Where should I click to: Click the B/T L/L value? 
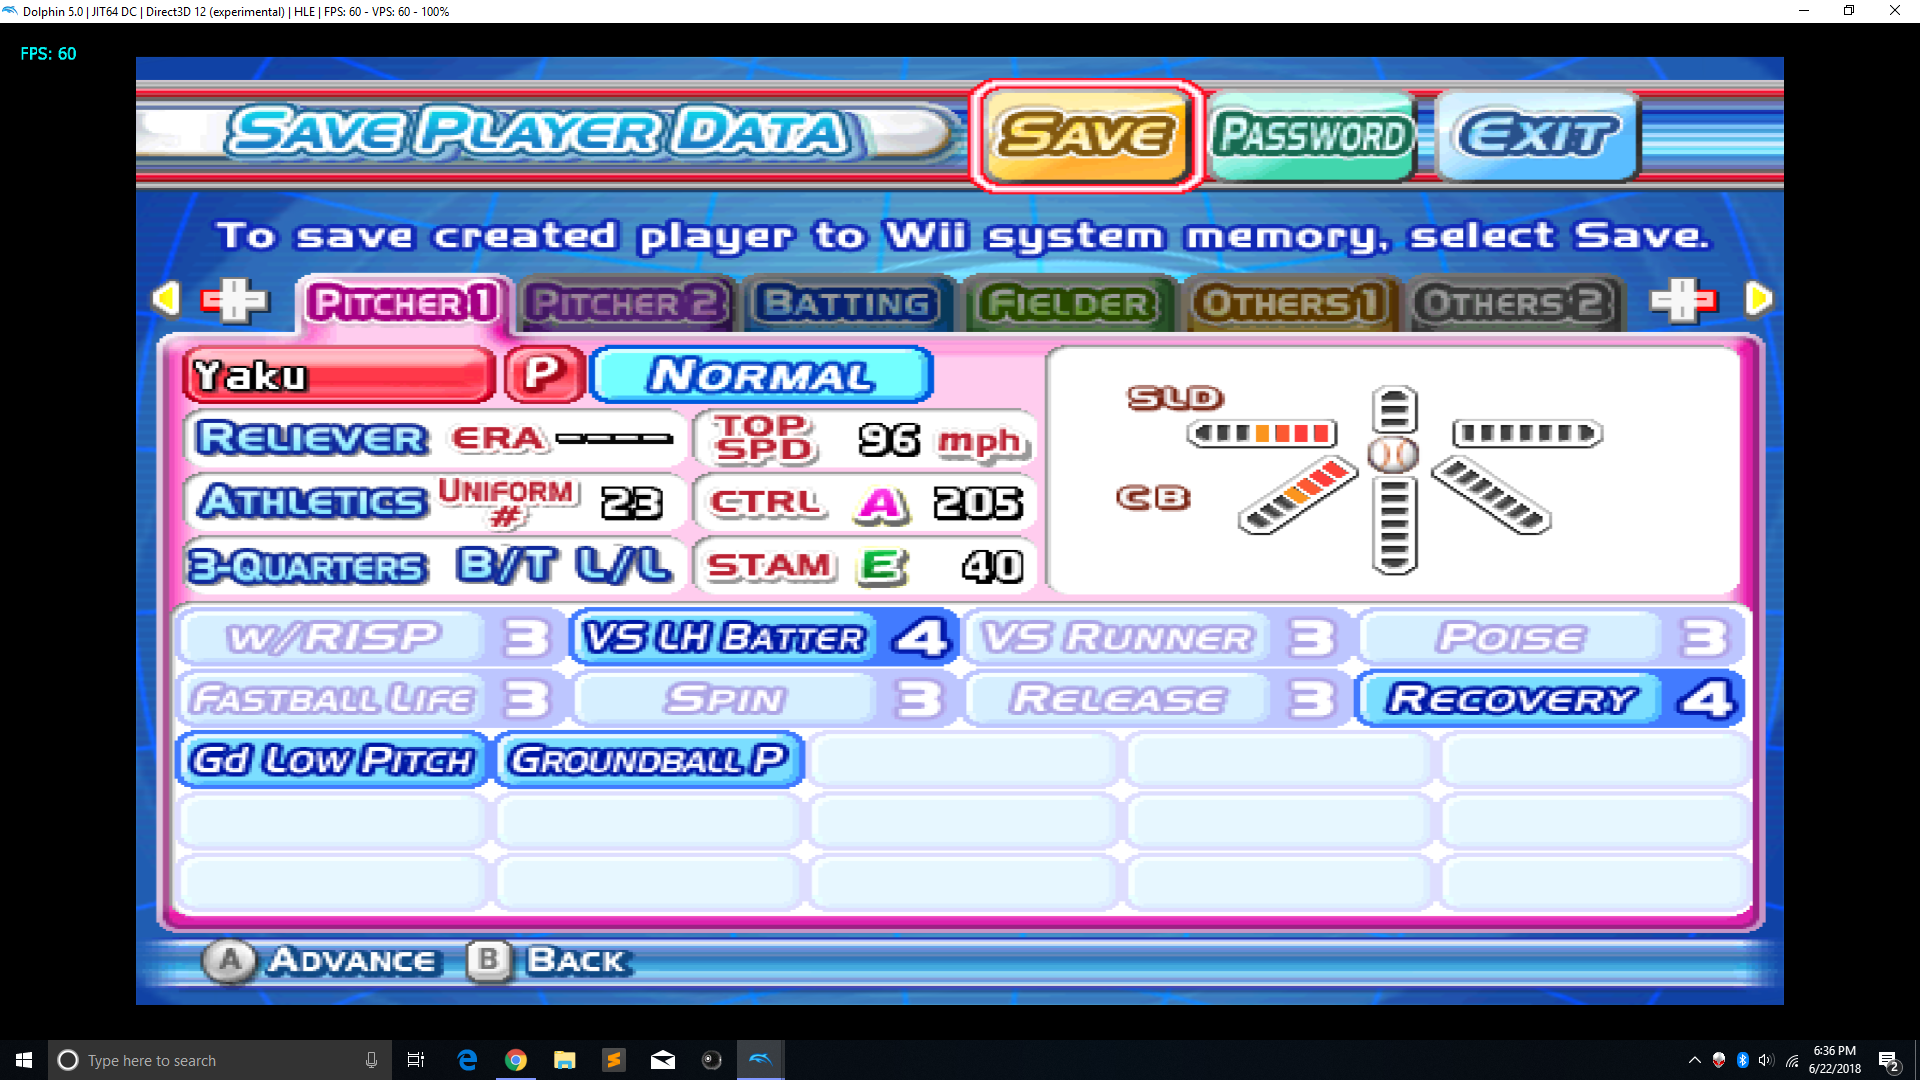click(564, 566)
